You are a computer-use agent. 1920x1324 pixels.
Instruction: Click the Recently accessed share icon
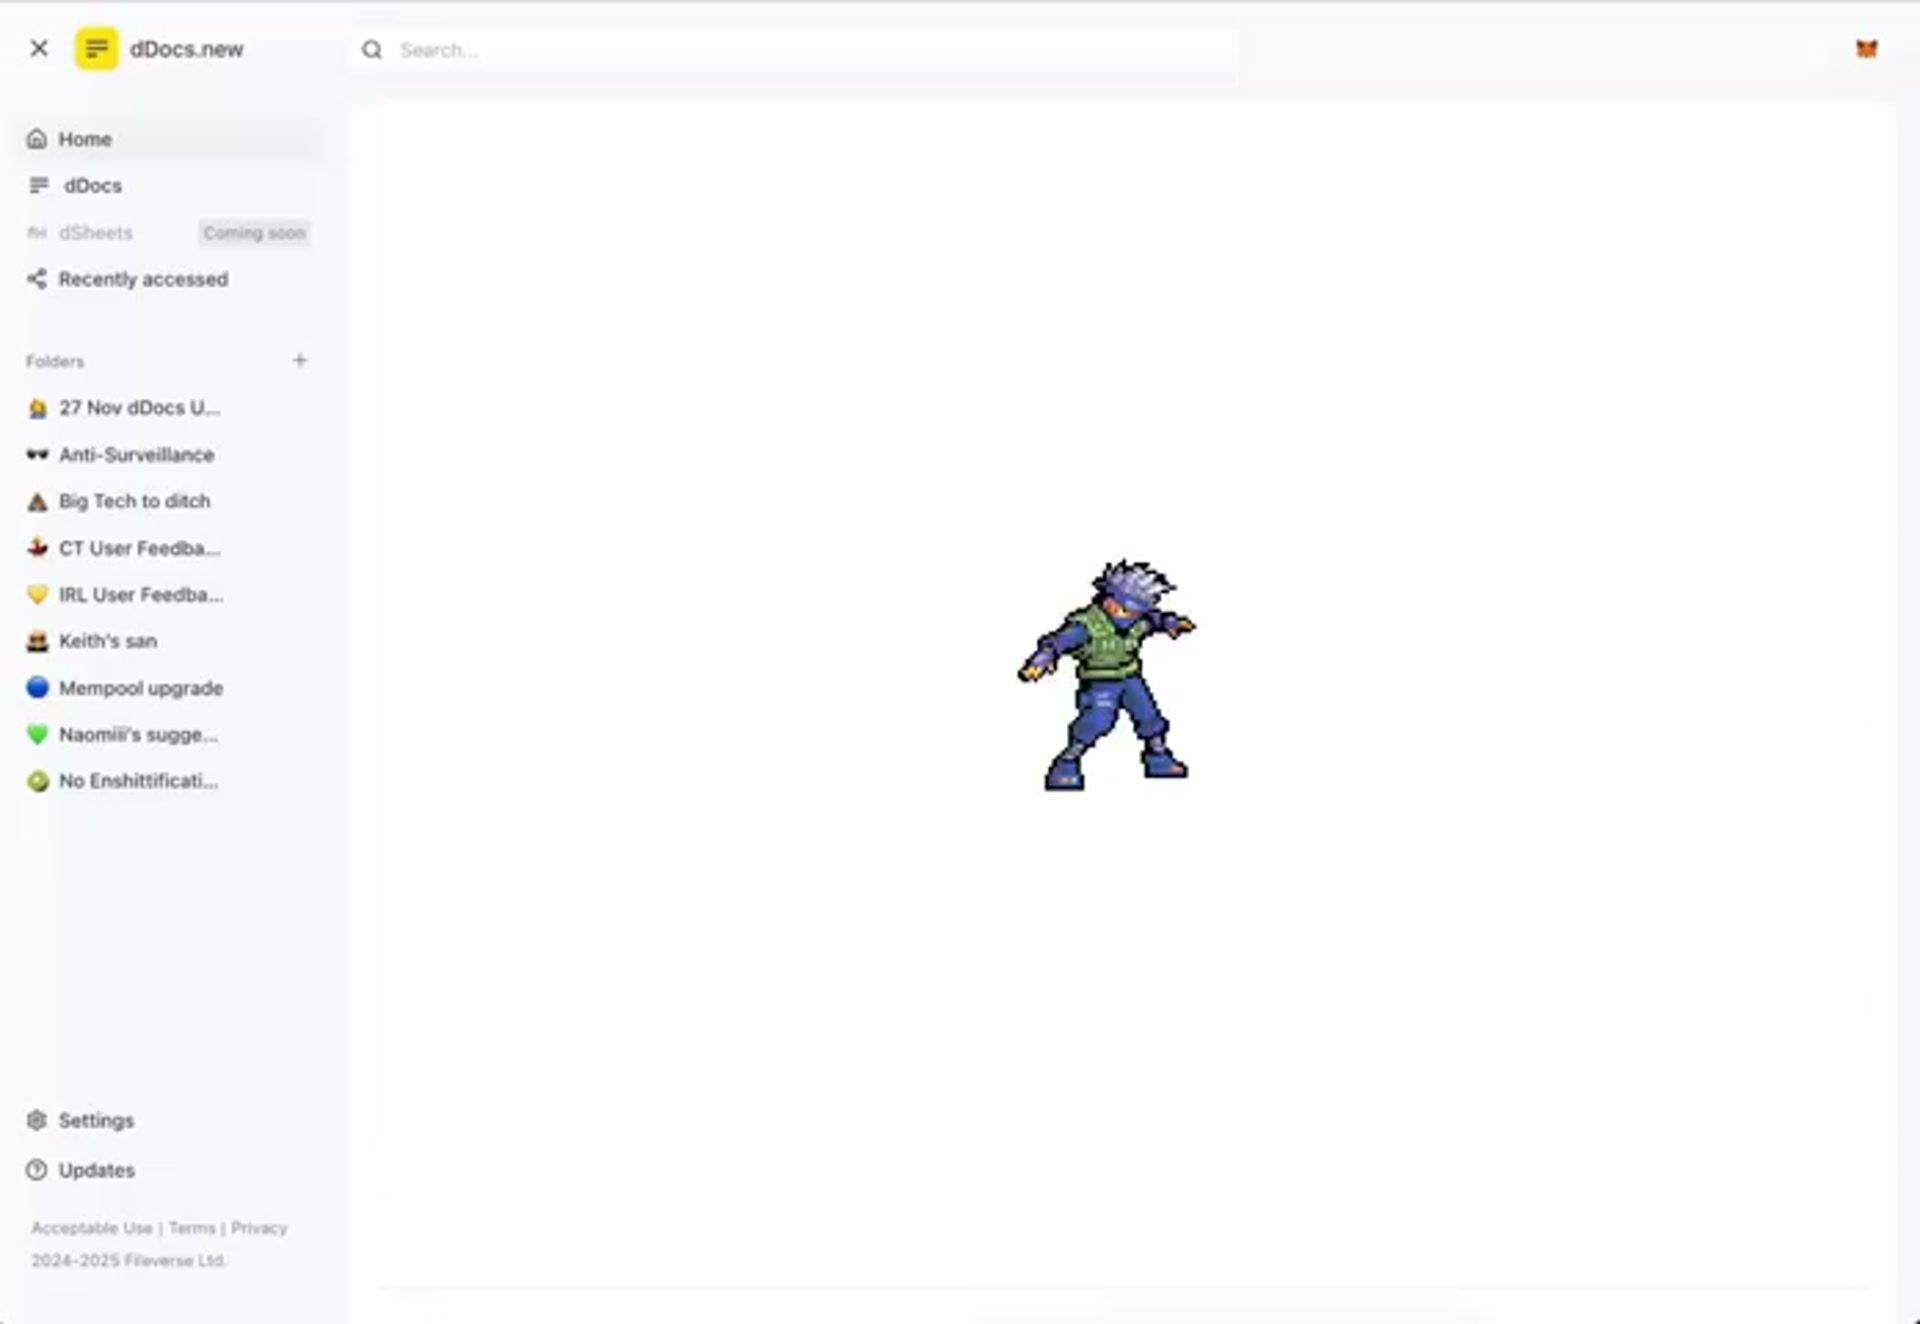(x=37, y=279)
